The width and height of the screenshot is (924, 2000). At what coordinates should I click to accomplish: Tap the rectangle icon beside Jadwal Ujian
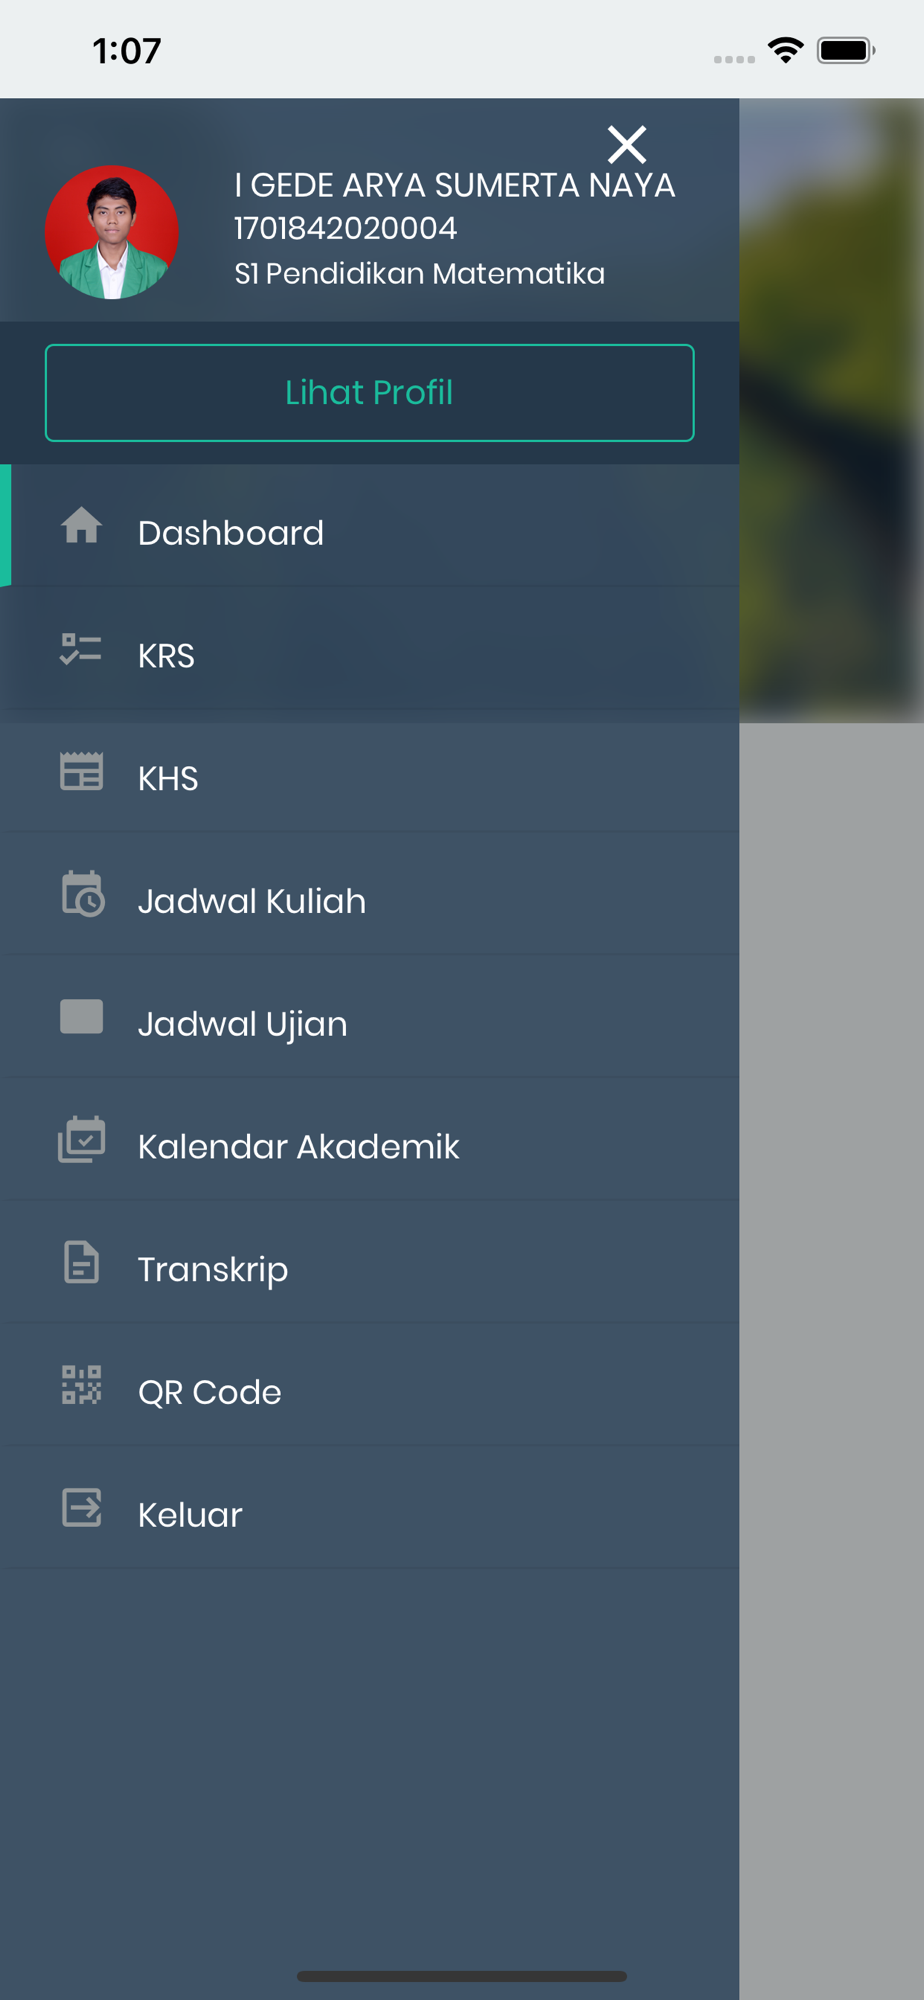point(81,1017)
